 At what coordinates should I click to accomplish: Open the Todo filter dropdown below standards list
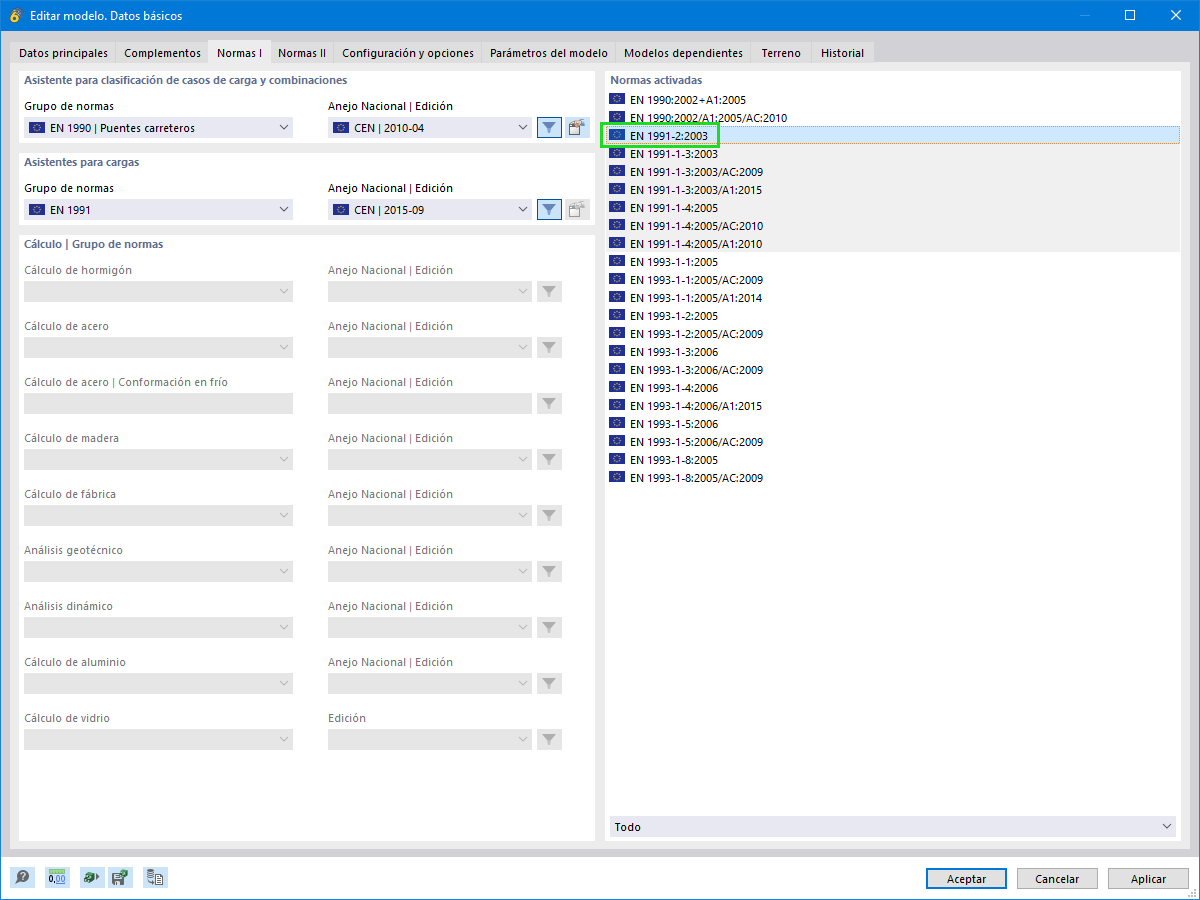(x=893, y=827)
